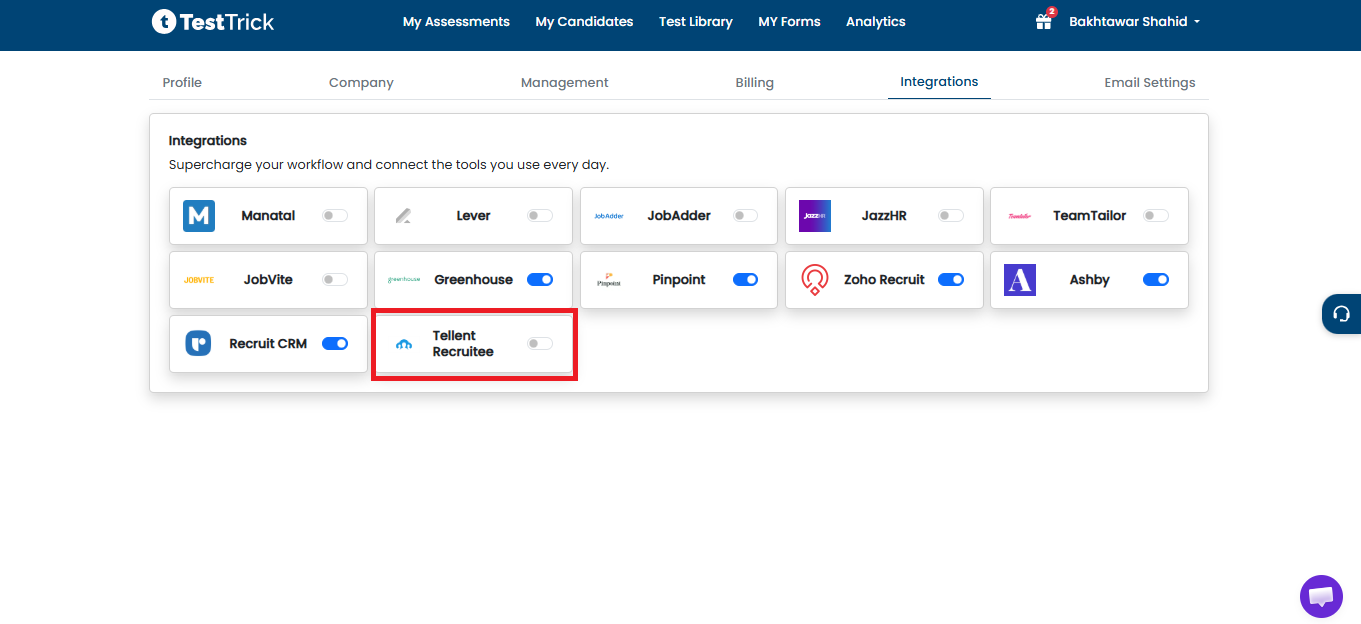The width and height of the screenshot is (1361, 624).
Task: Open My Assessments in the navbar
Action: [456, 21]
